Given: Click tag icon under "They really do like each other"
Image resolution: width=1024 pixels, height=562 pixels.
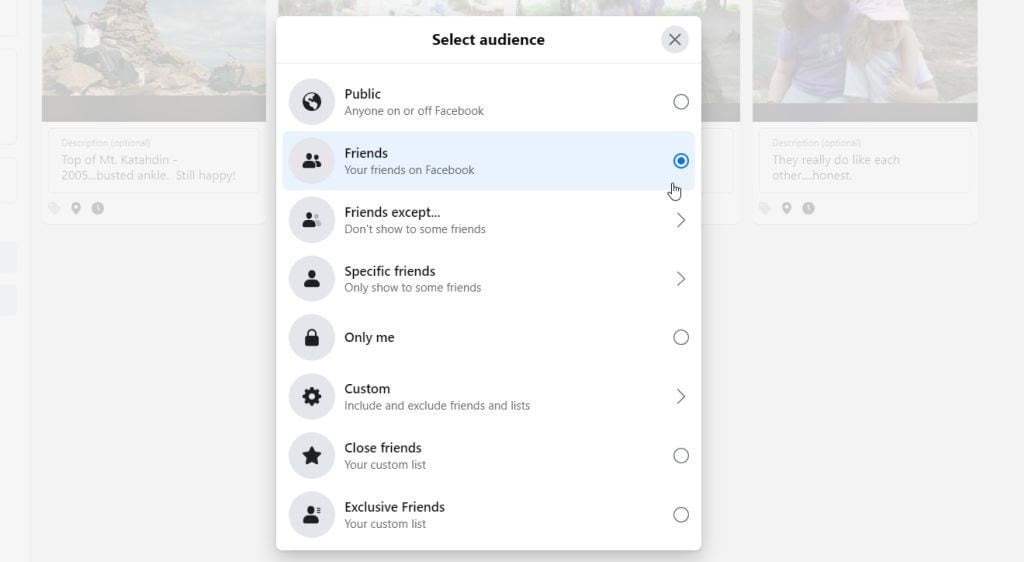Looking at the screenshot, I should point(765,208).
